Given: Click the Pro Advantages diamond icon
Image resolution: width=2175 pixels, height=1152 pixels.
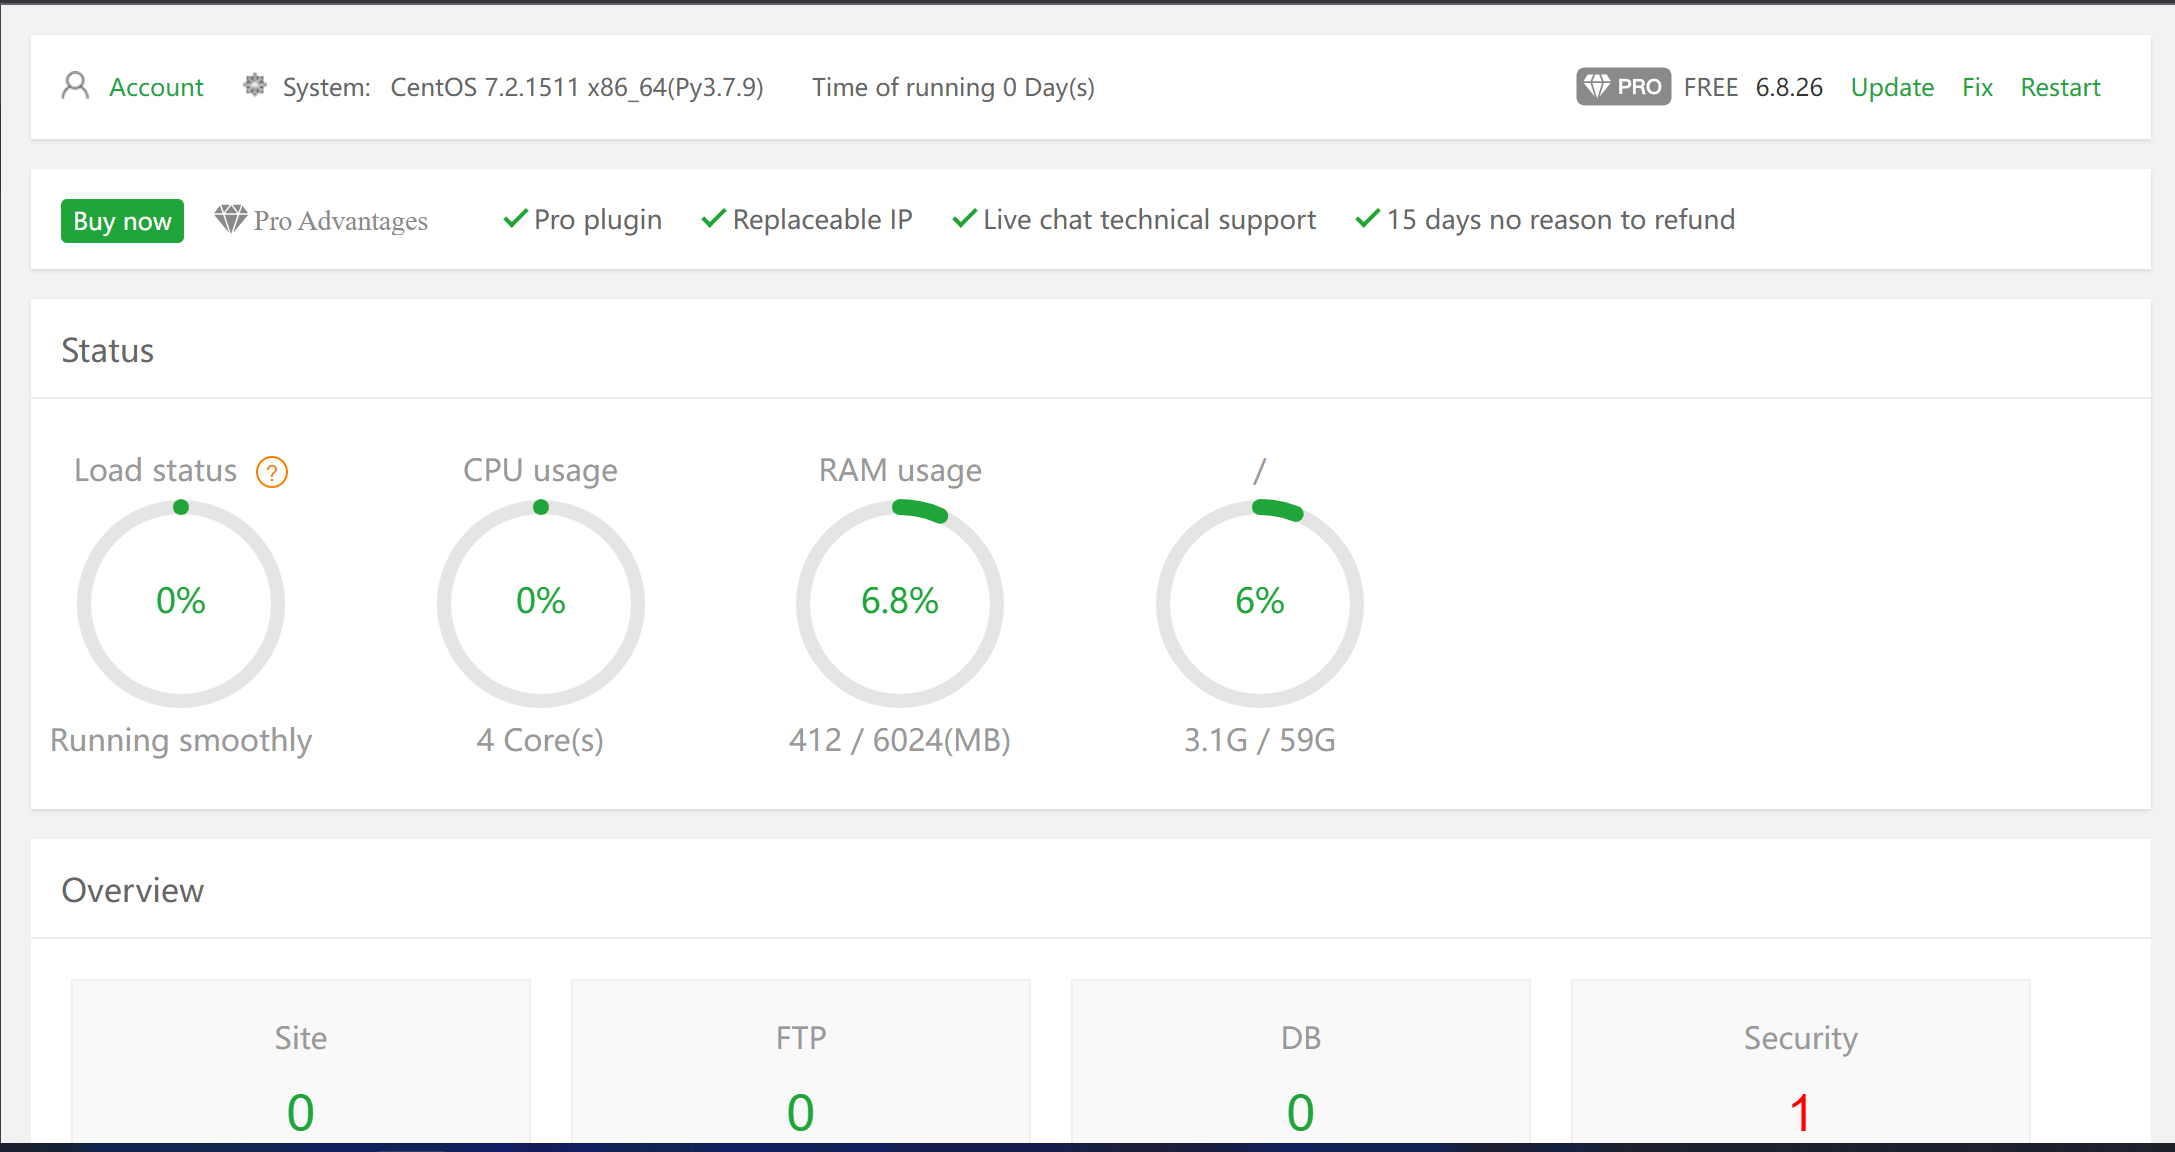Looking at the screenshot, I should [231, 219].
